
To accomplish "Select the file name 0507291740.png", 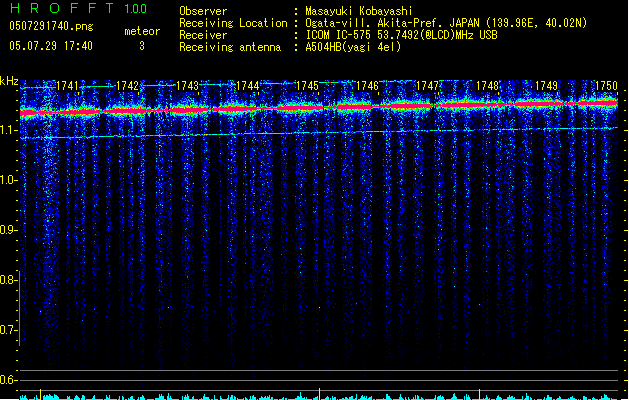I will click(51, 26).
